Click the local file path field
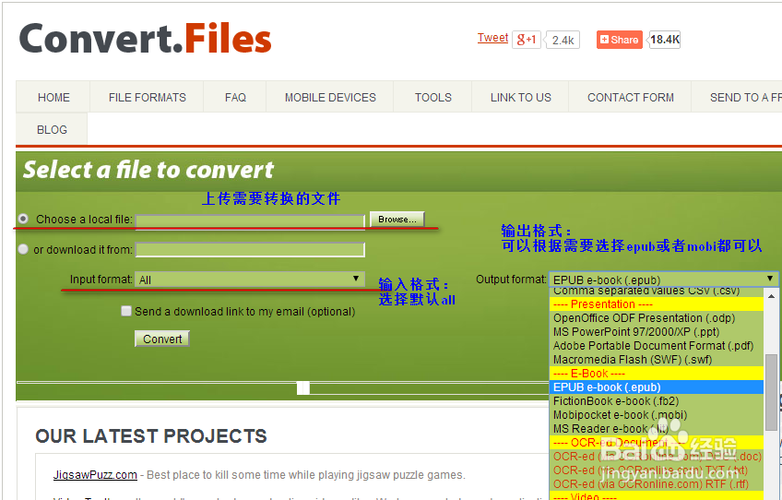782x500 pixels. tap(250, 221)
